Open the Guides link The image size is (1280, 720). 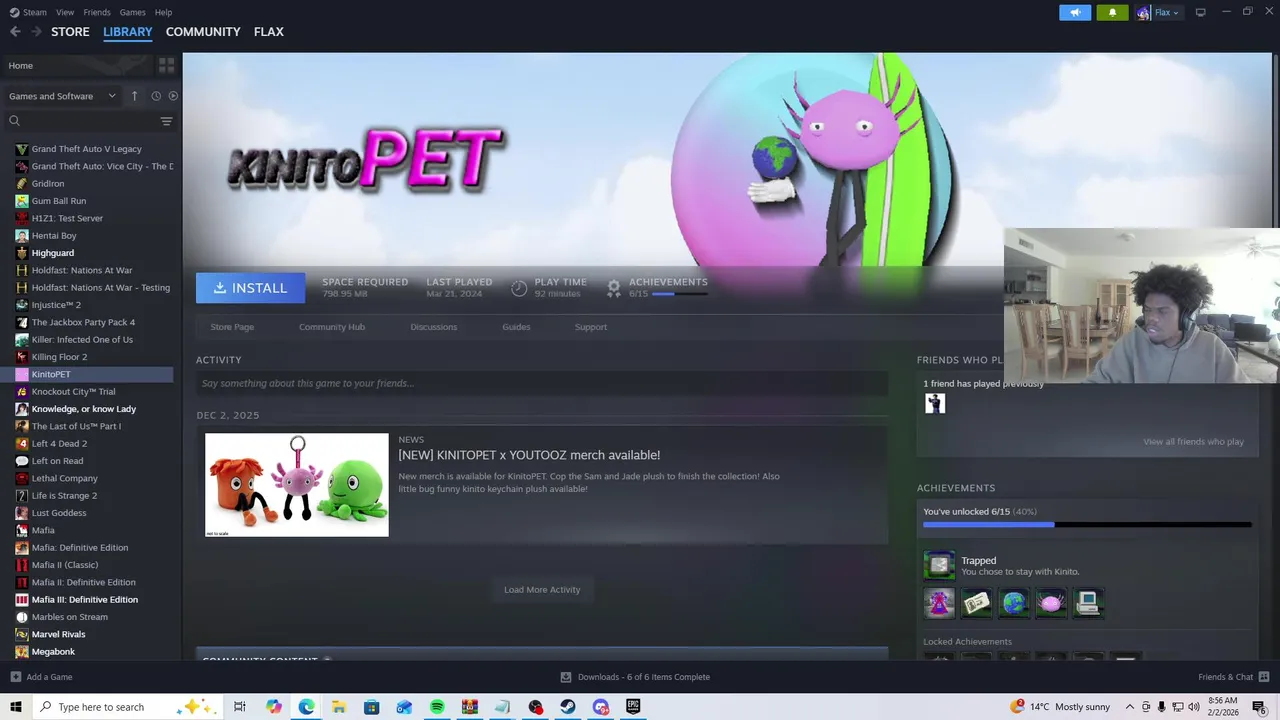(516, 327)
